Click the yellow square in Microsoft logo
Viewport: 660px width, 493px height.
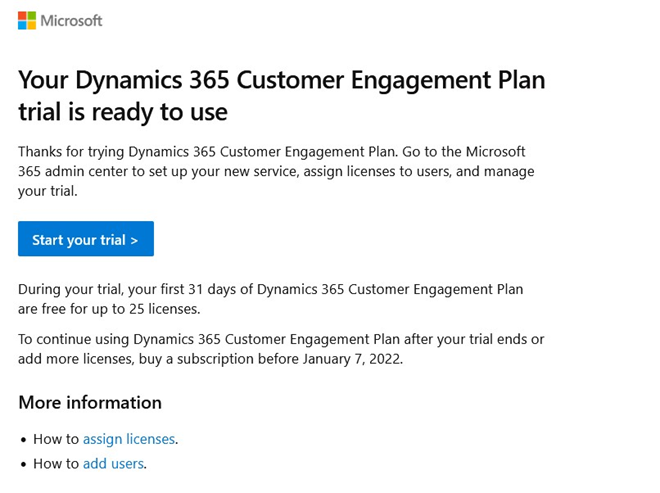[x=32, y=25]
